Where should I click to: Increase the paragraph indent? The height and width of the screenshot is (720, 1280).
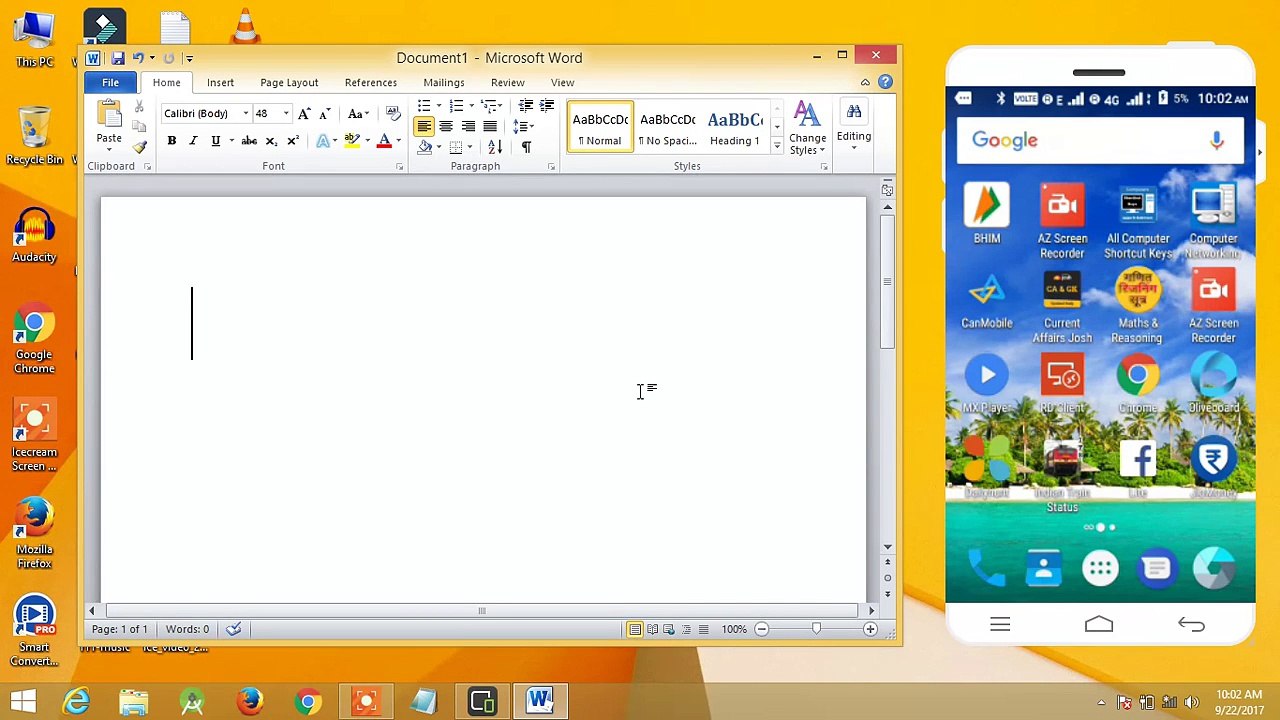(546, 106)
